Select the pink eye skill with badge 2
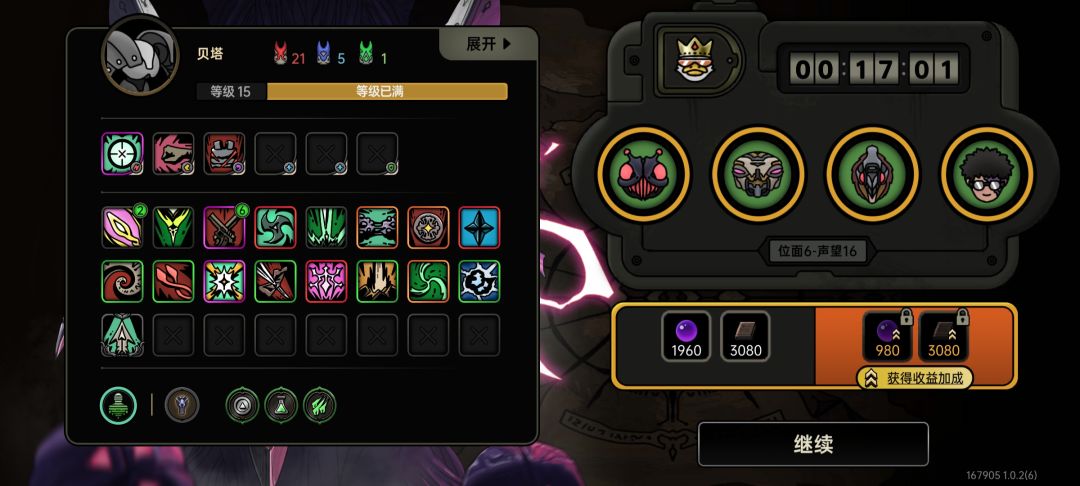The image size is (1080, 486). pyautogui.click(x=123, y=228)
